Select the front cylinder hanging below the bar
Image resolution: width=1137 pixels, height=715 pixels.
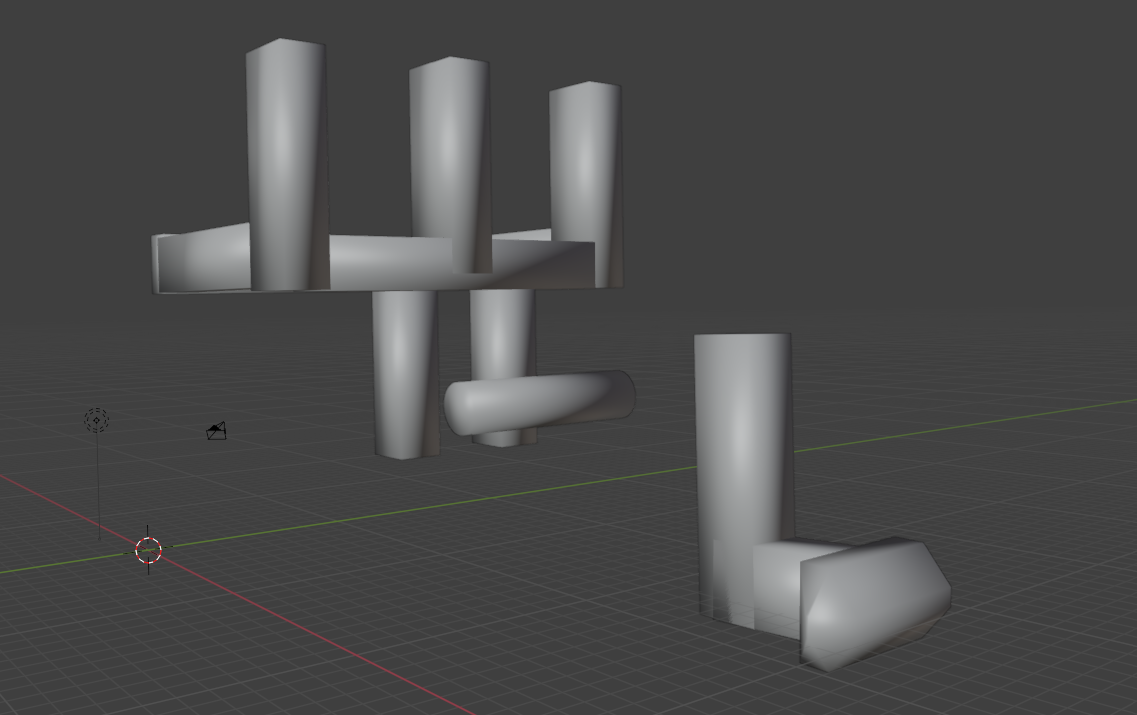[405, 370]
